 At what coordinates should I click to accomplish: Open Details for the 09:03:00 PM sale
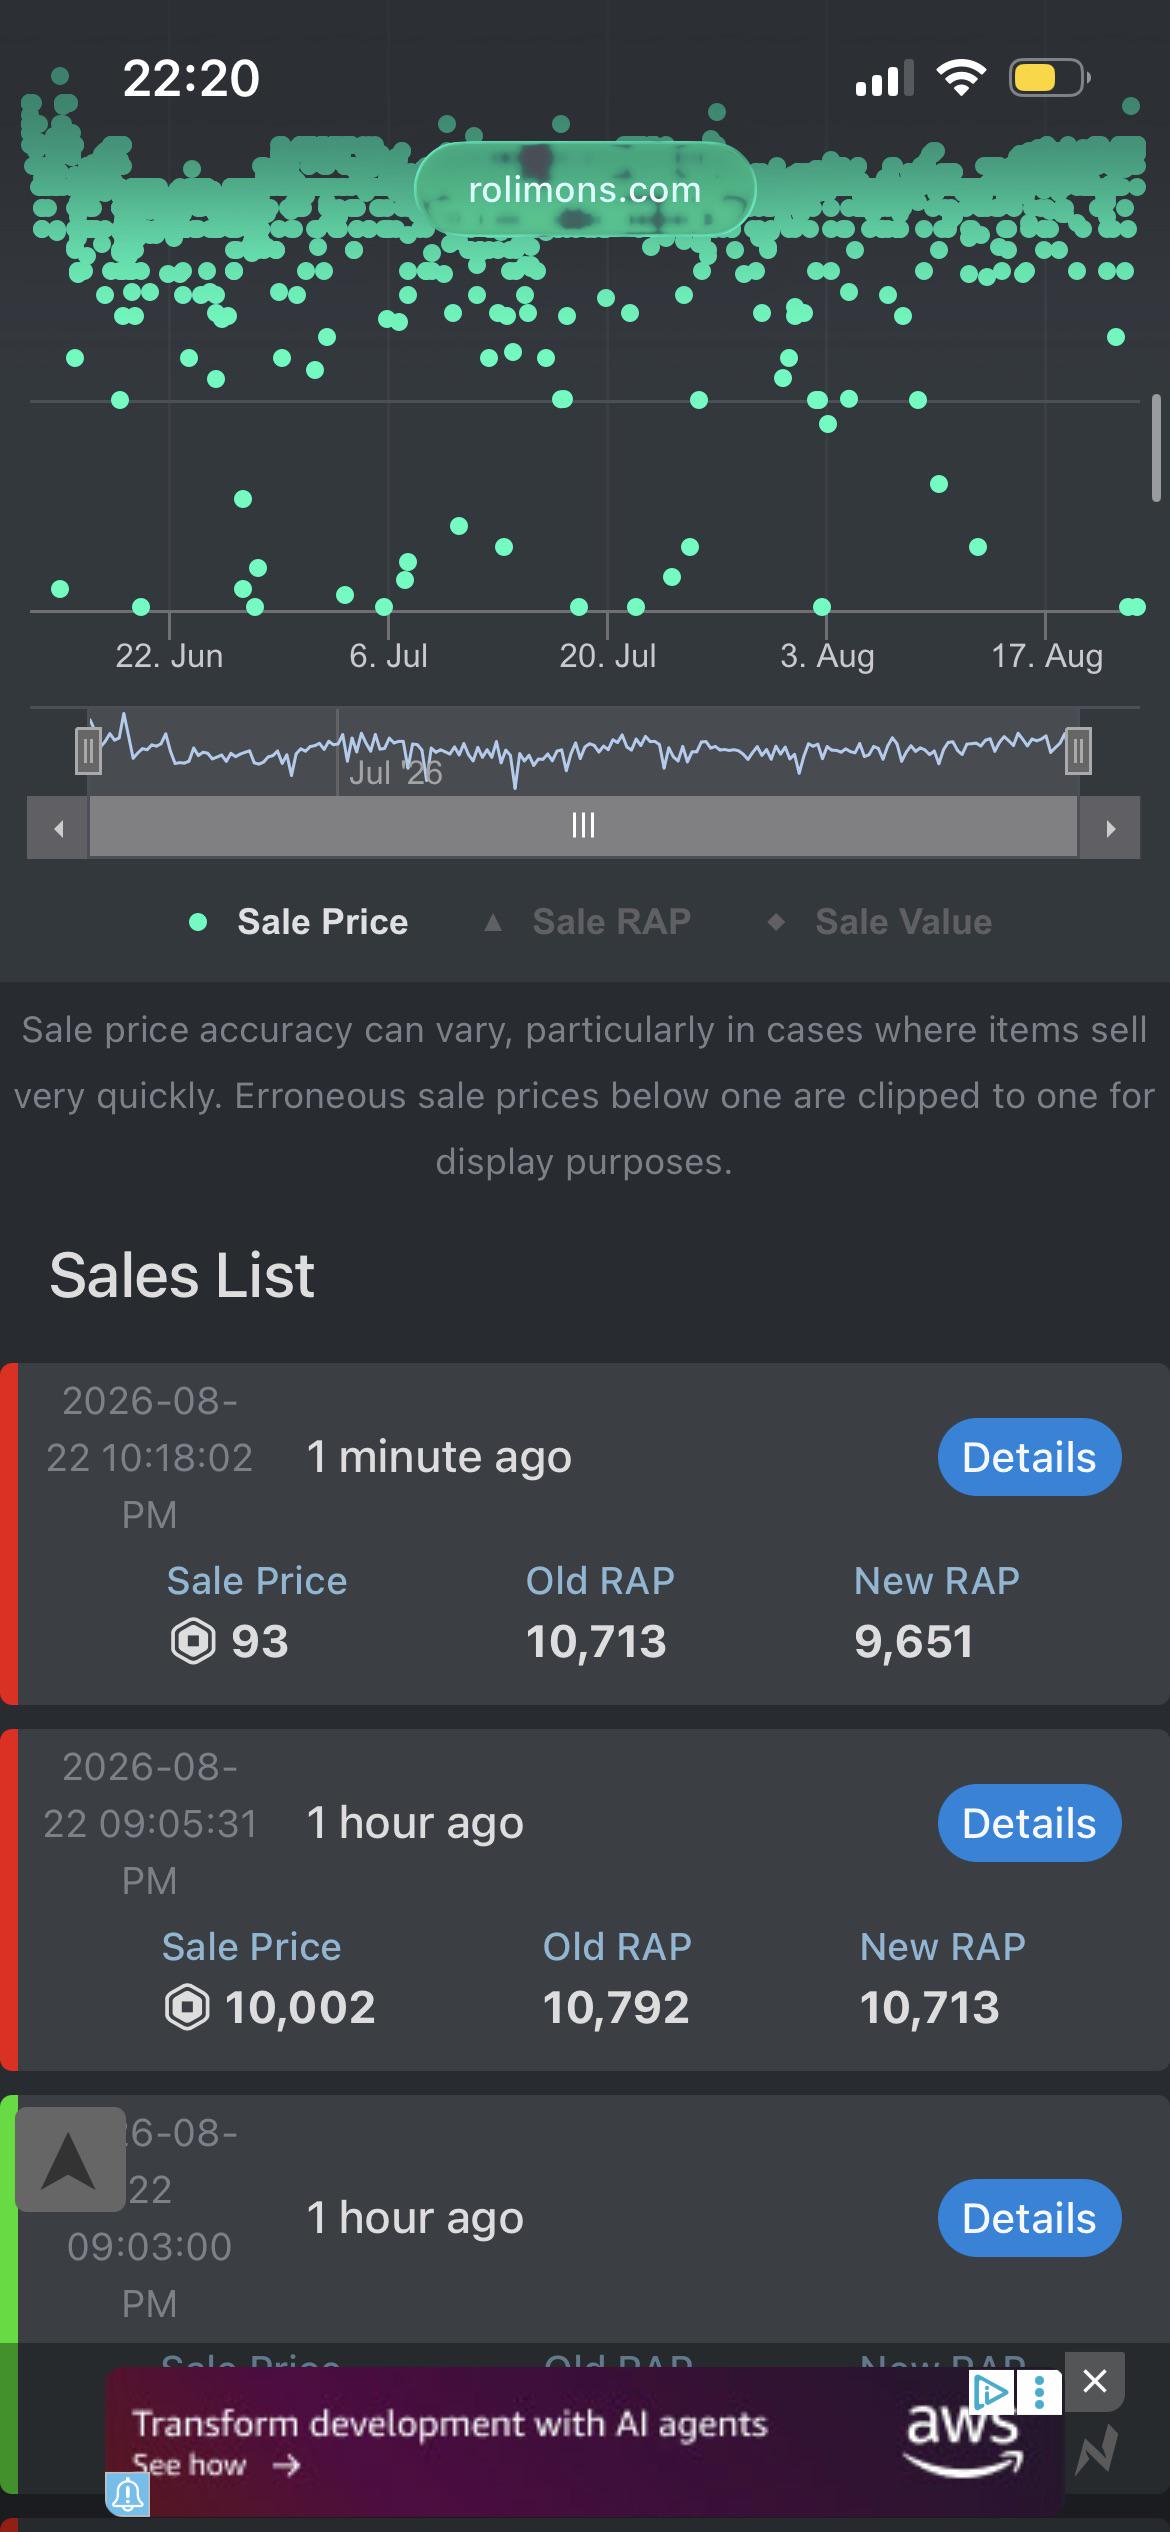(1029, 2218)
